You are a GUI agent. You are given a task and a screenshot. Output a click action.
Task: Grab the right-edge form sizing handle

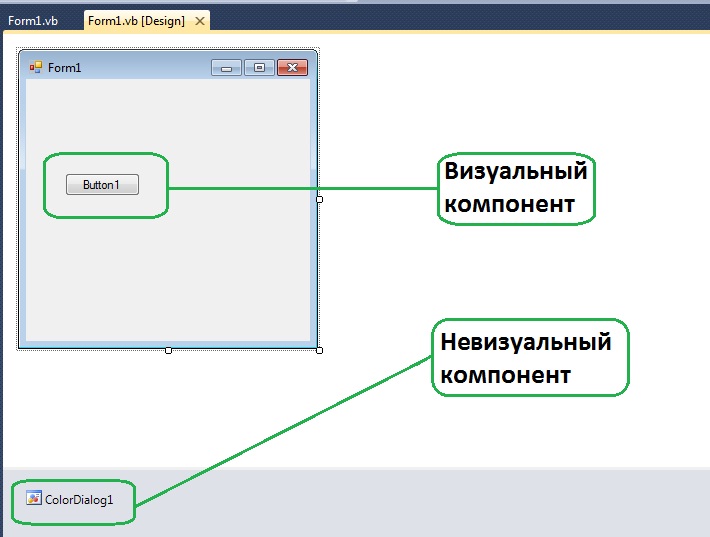click(x=319, y=199)
